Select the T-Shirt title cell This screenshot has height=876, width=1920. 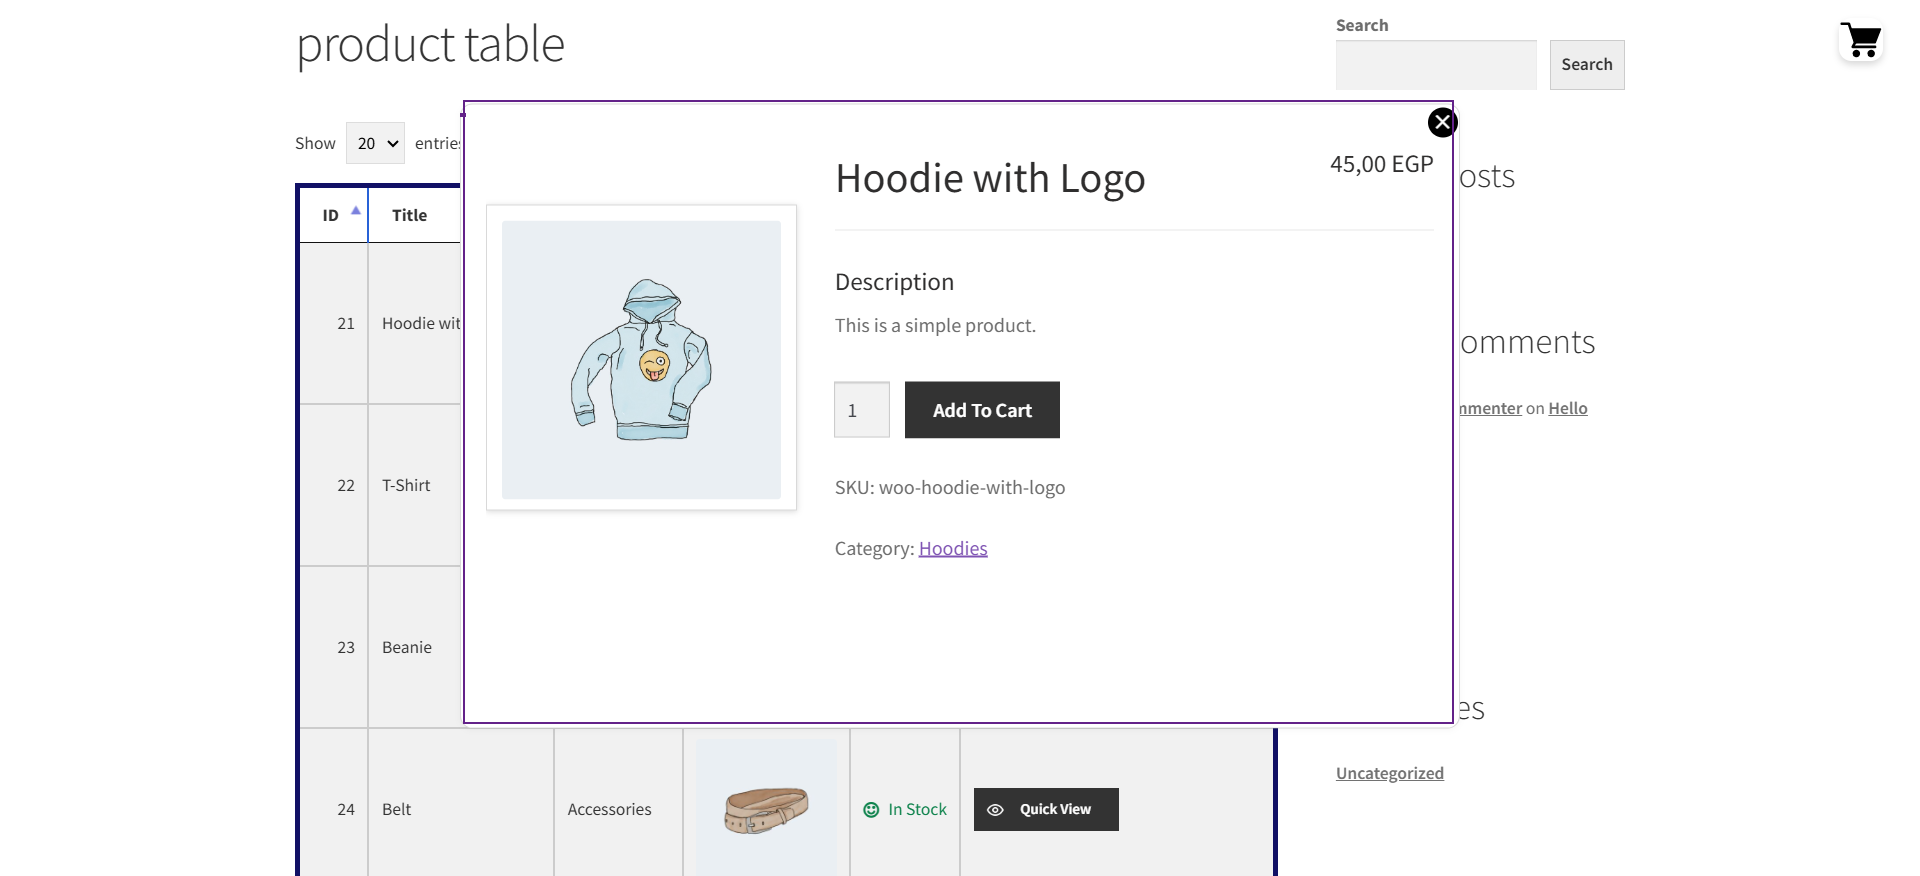[x=406, y=485]
